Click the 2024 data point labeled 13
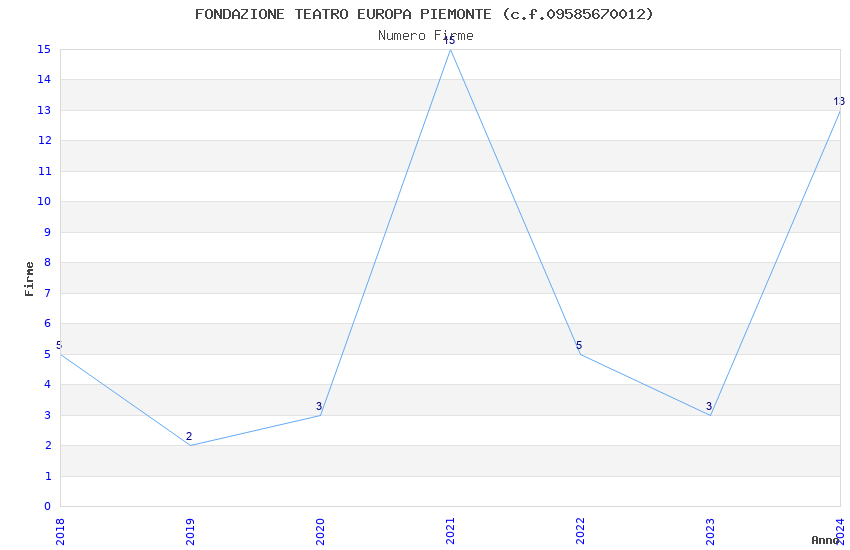 [x=840, y=111]
